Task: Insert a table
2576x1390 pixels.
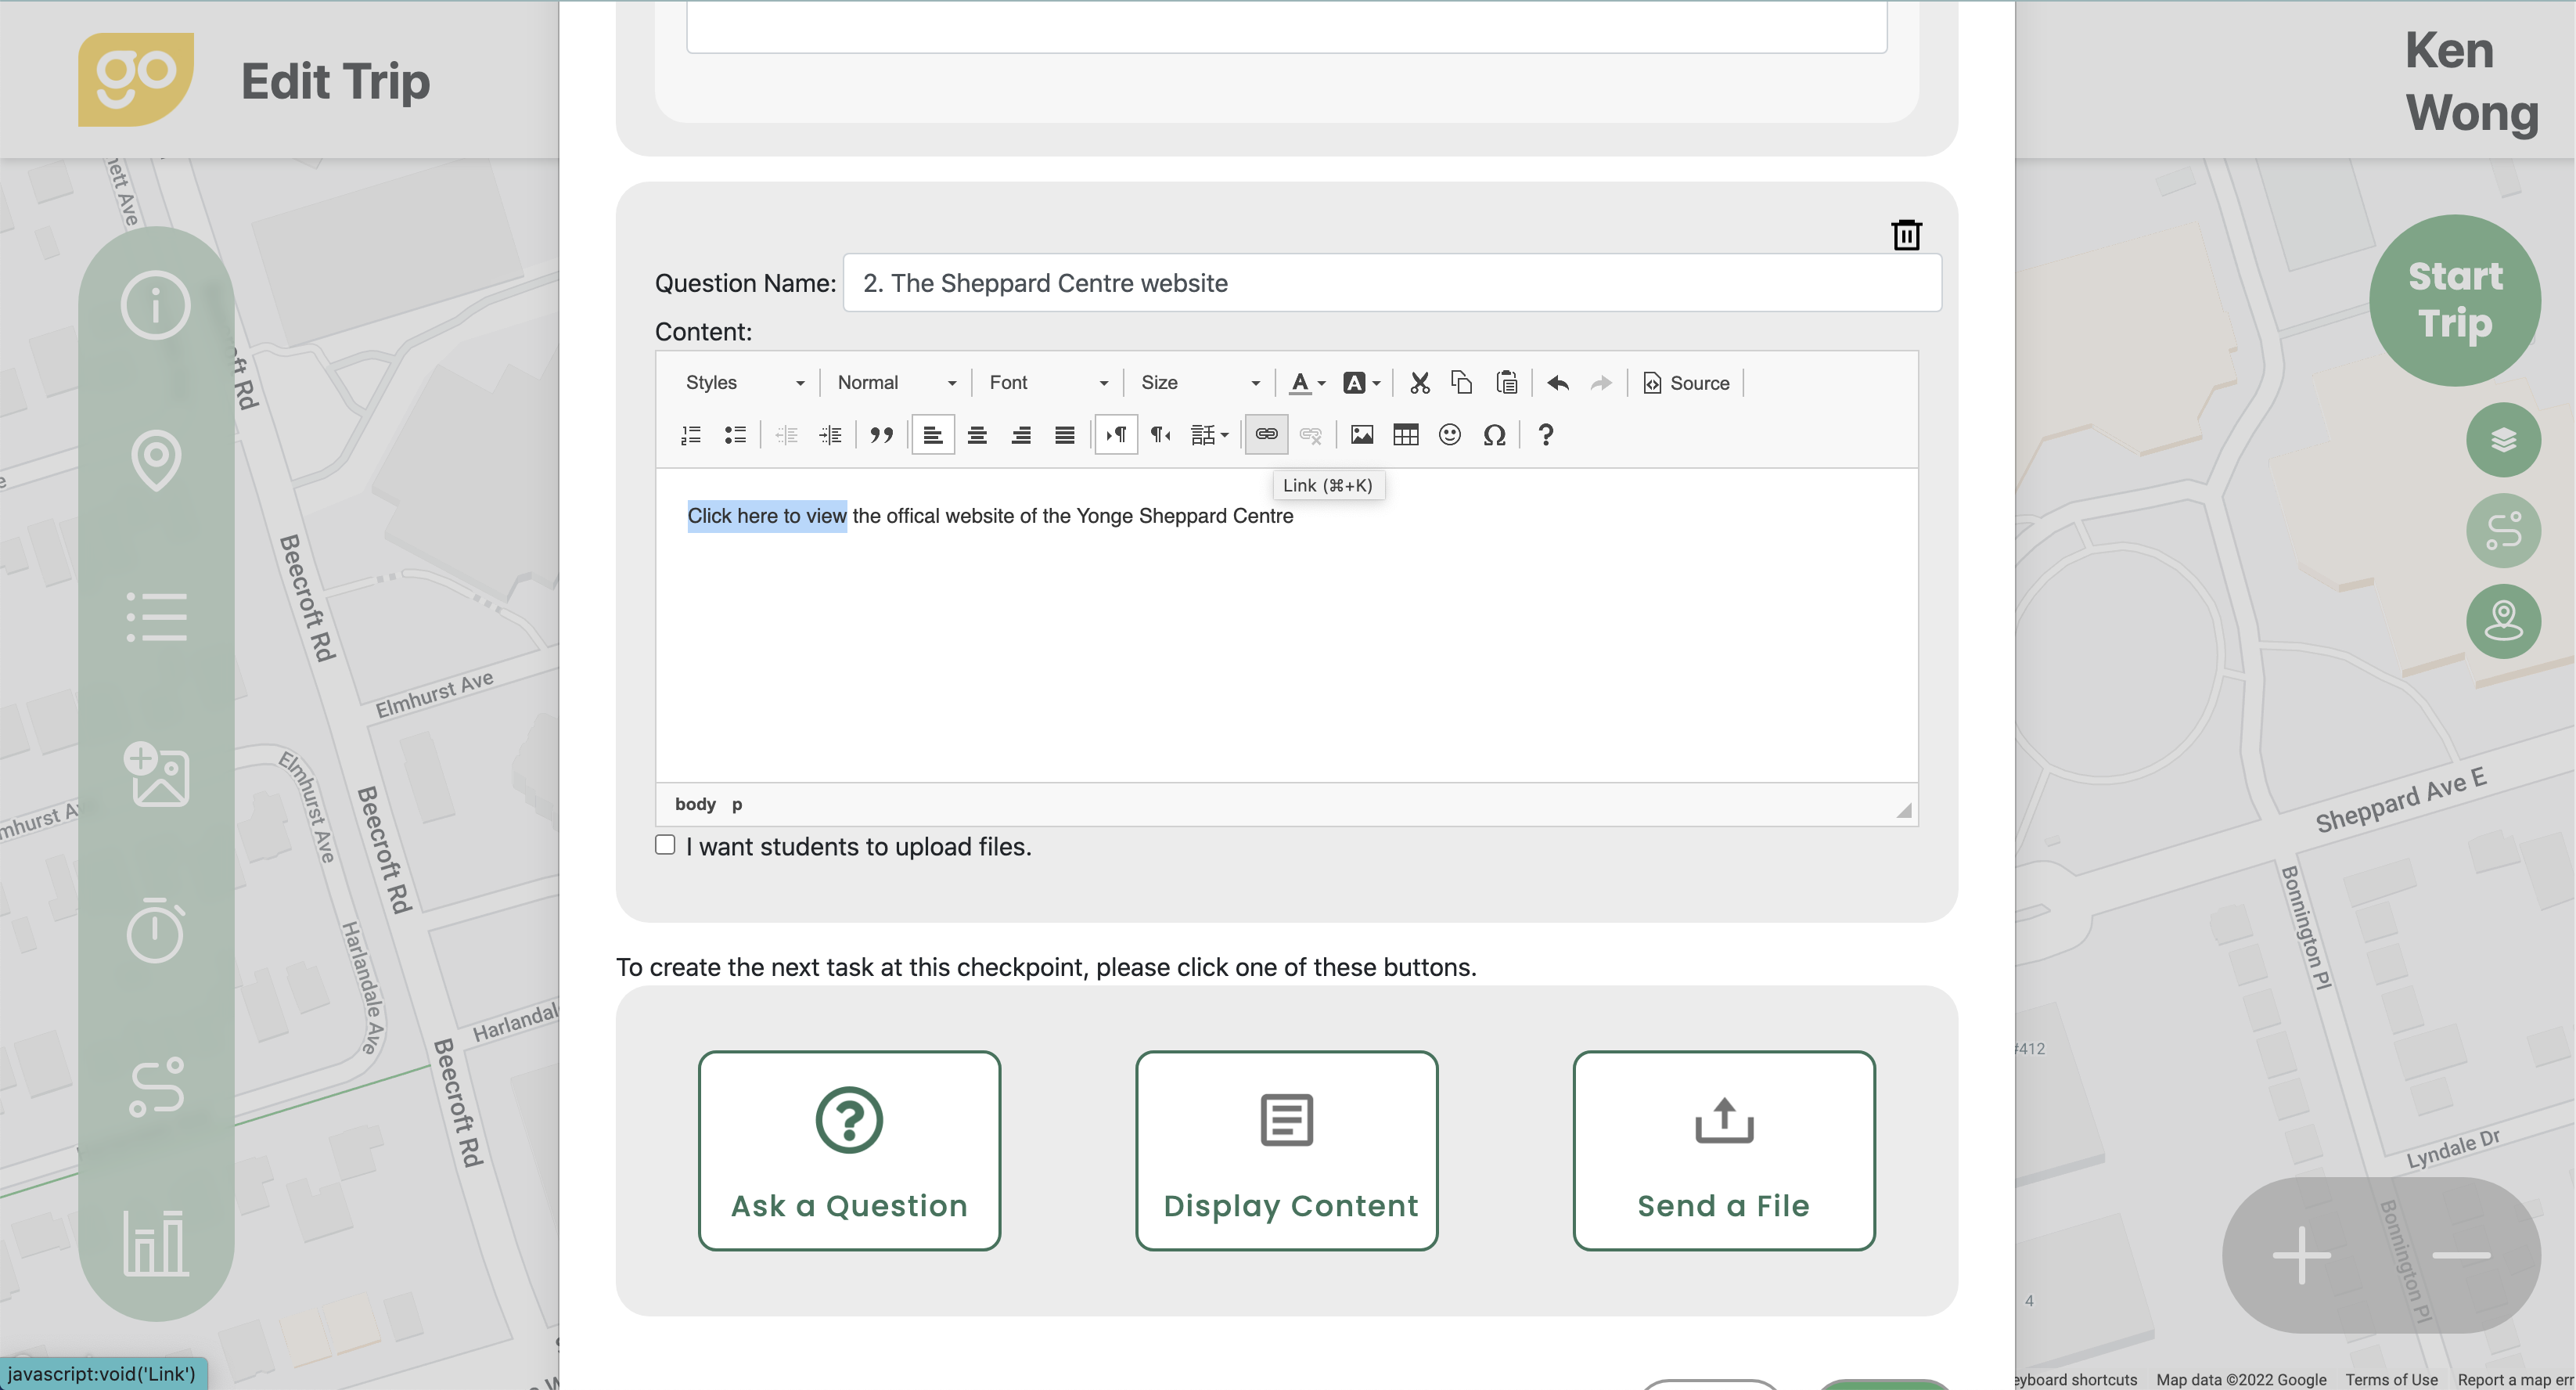Action: point(1406,435)
